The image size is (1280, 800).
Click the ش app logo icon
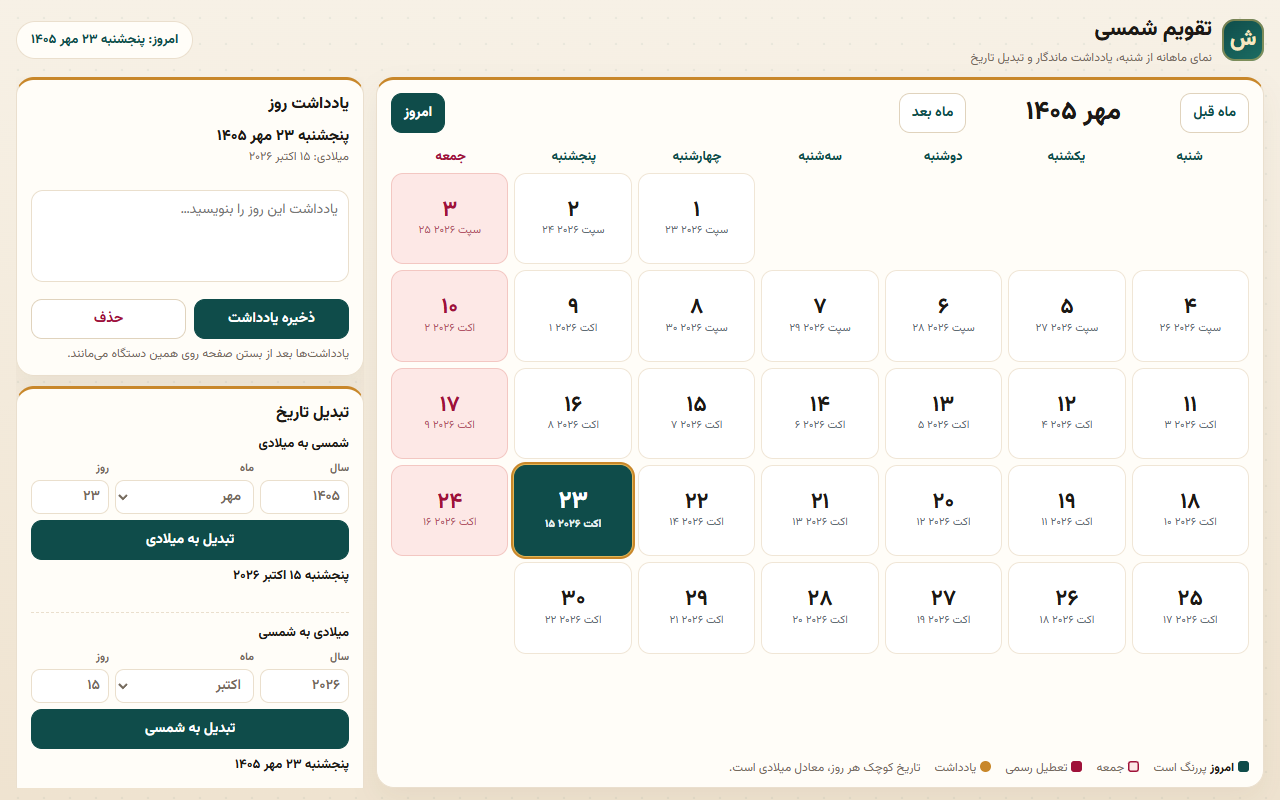[x=1243, y=40]
